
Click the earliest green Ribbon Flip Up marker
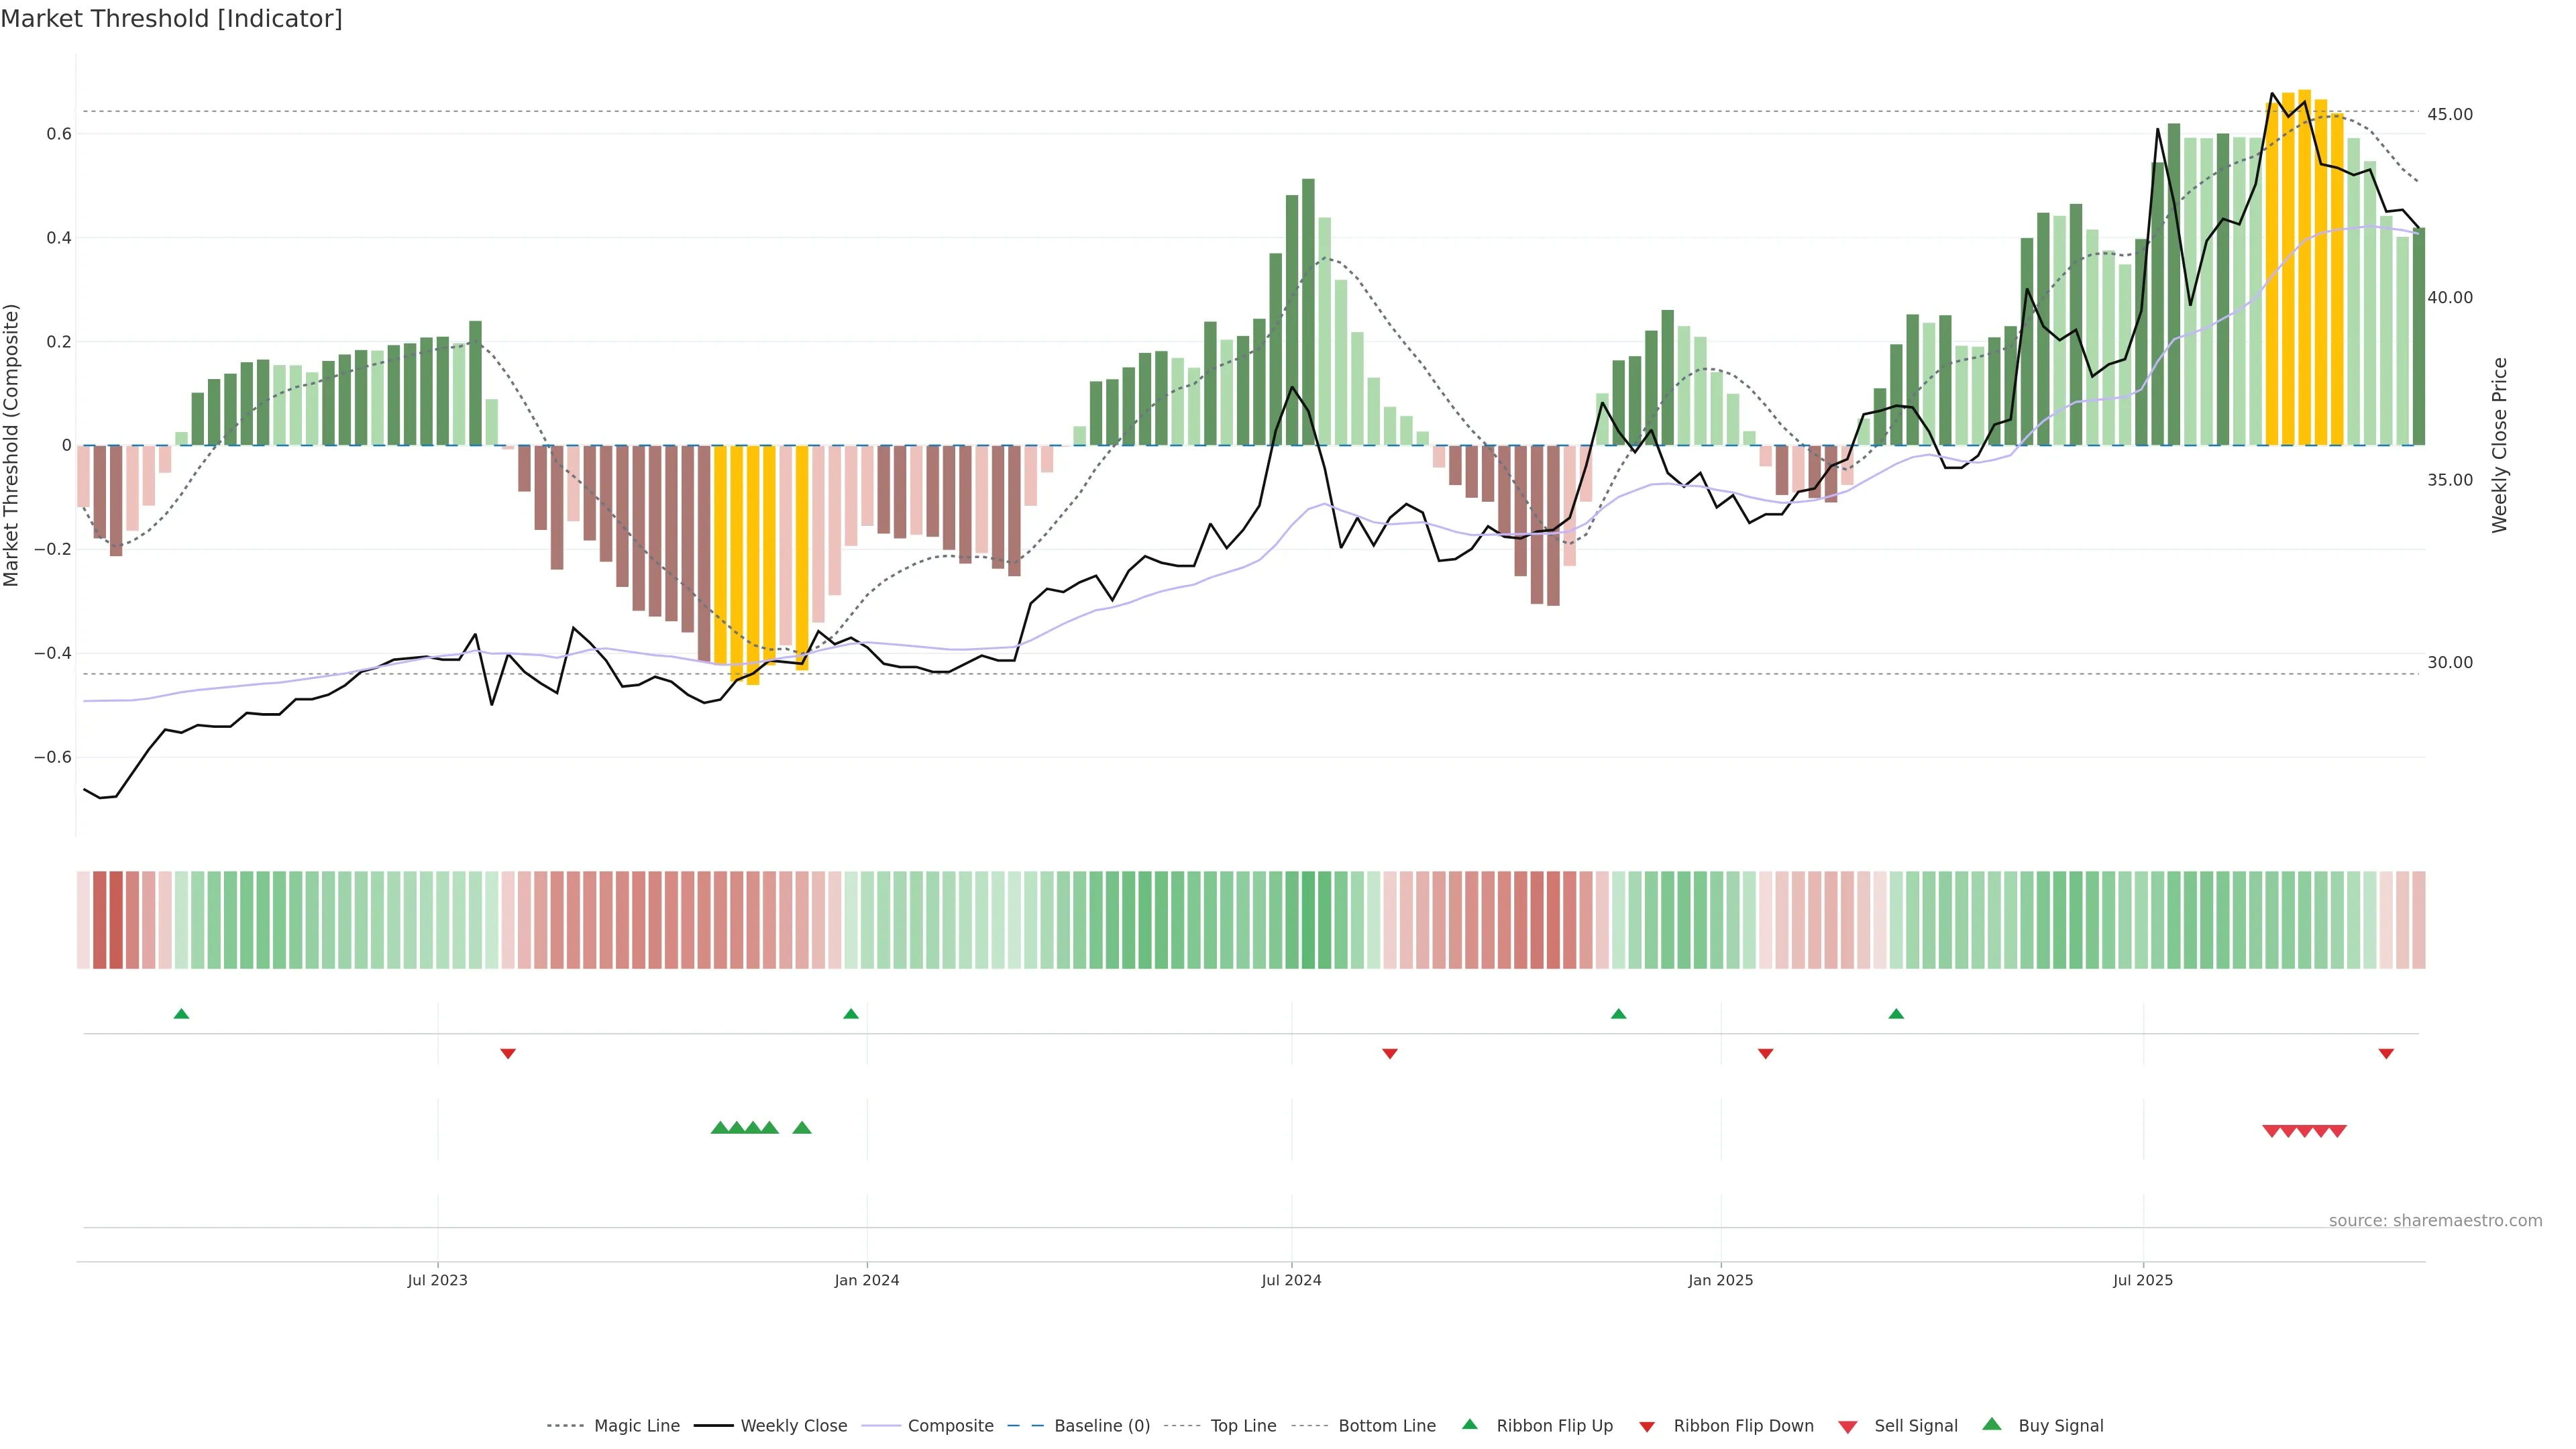point(181,1014)
